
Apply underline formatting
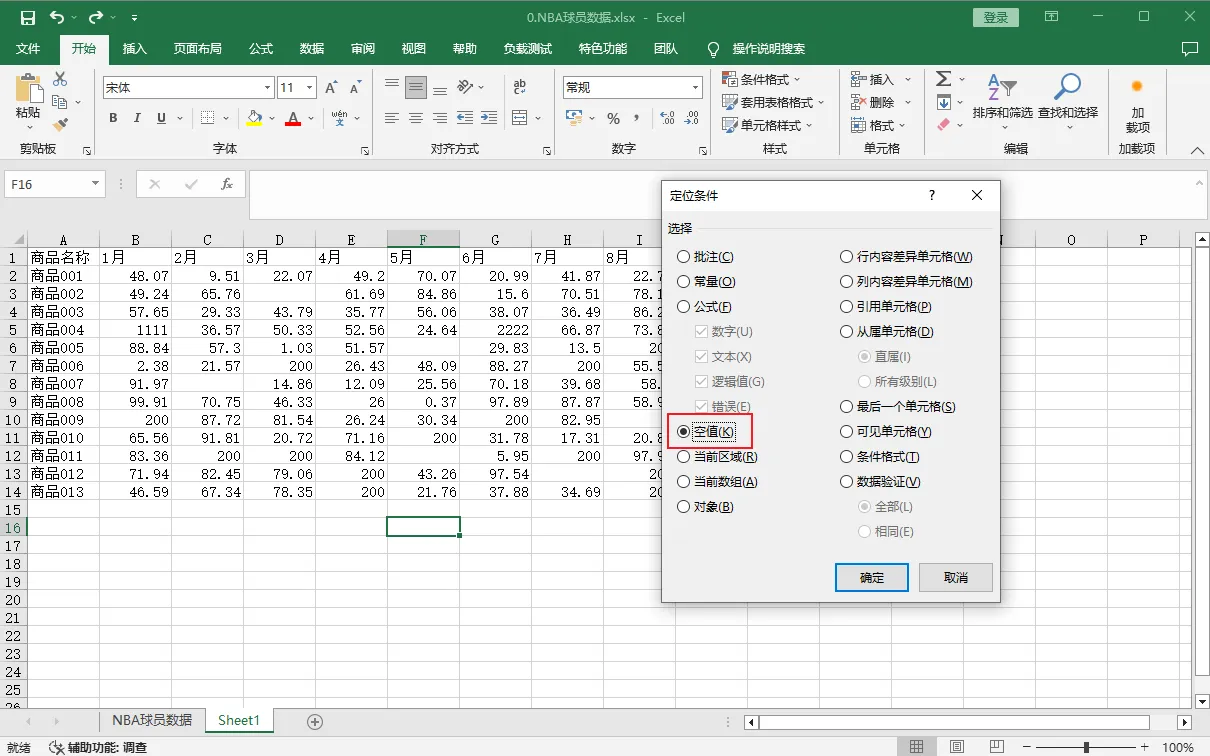point(161,118)
